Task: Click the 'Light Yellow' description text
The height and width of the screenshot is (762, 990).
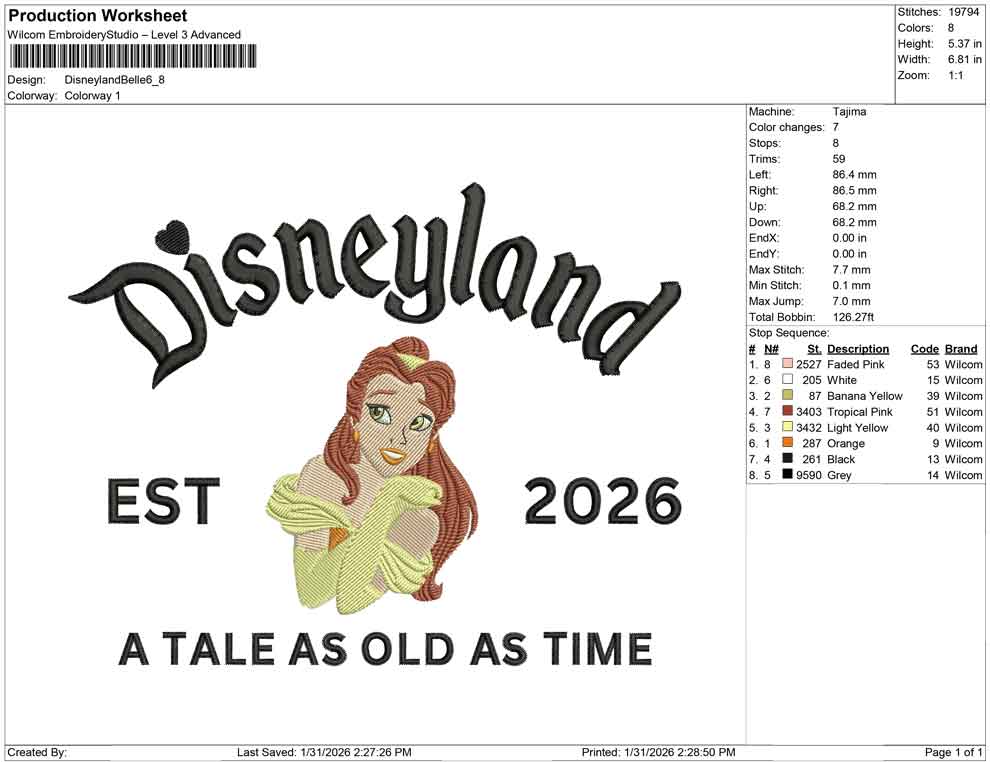Action: (x=857, y=427)
